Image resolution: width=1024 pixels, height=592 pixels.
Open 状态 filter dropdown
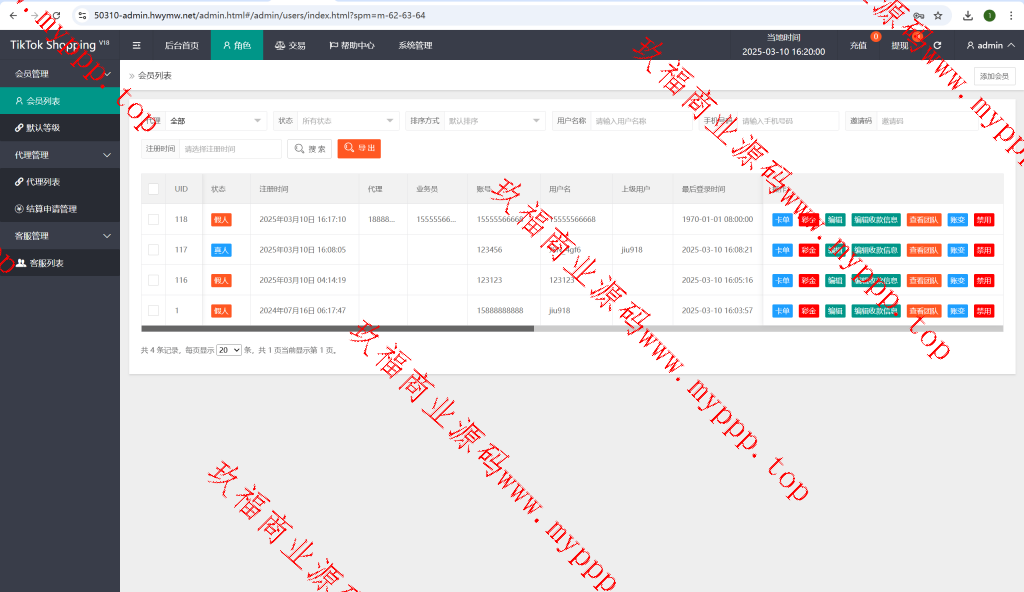click(347, 121)
